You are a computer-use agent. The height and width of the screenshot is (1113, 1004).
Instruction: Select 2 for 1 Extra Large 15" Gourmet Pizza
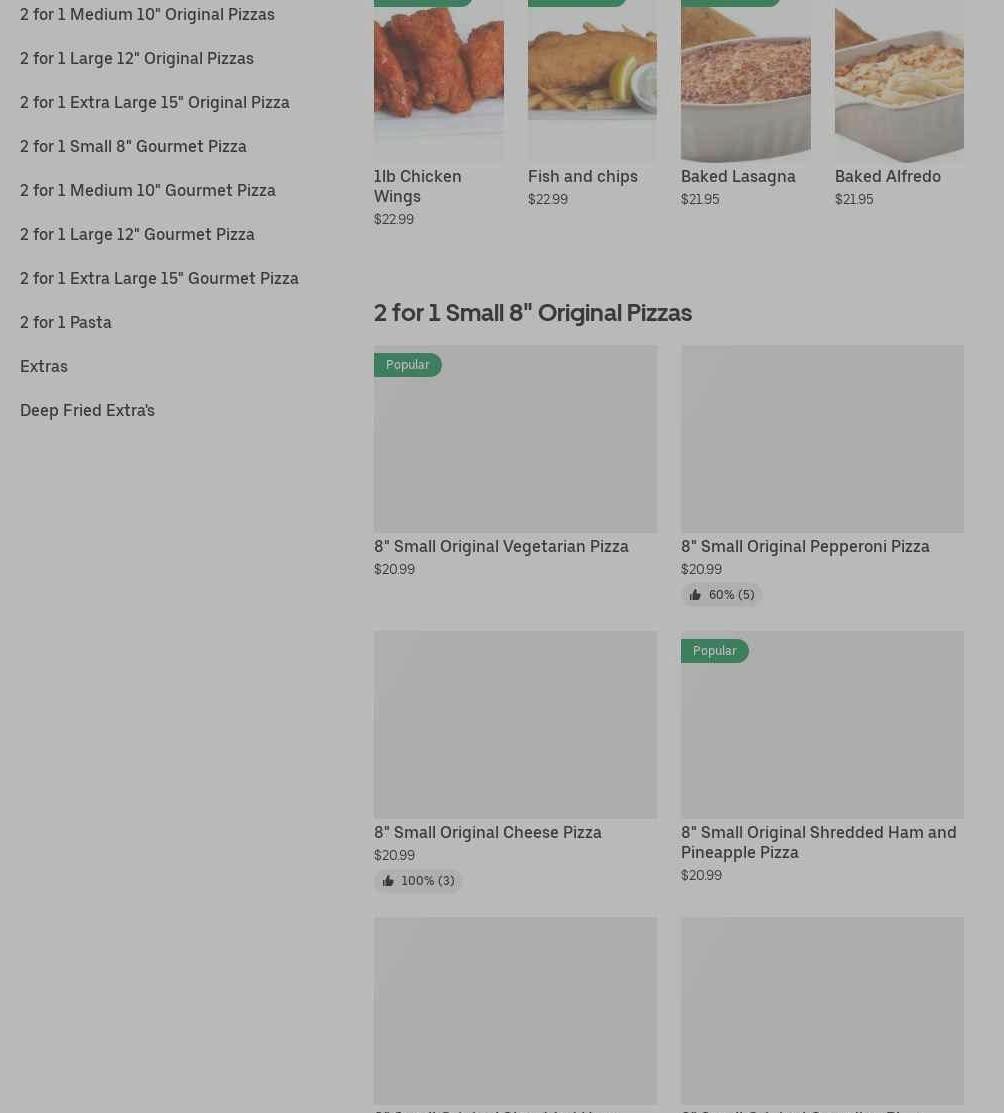(x=159, y=278)
